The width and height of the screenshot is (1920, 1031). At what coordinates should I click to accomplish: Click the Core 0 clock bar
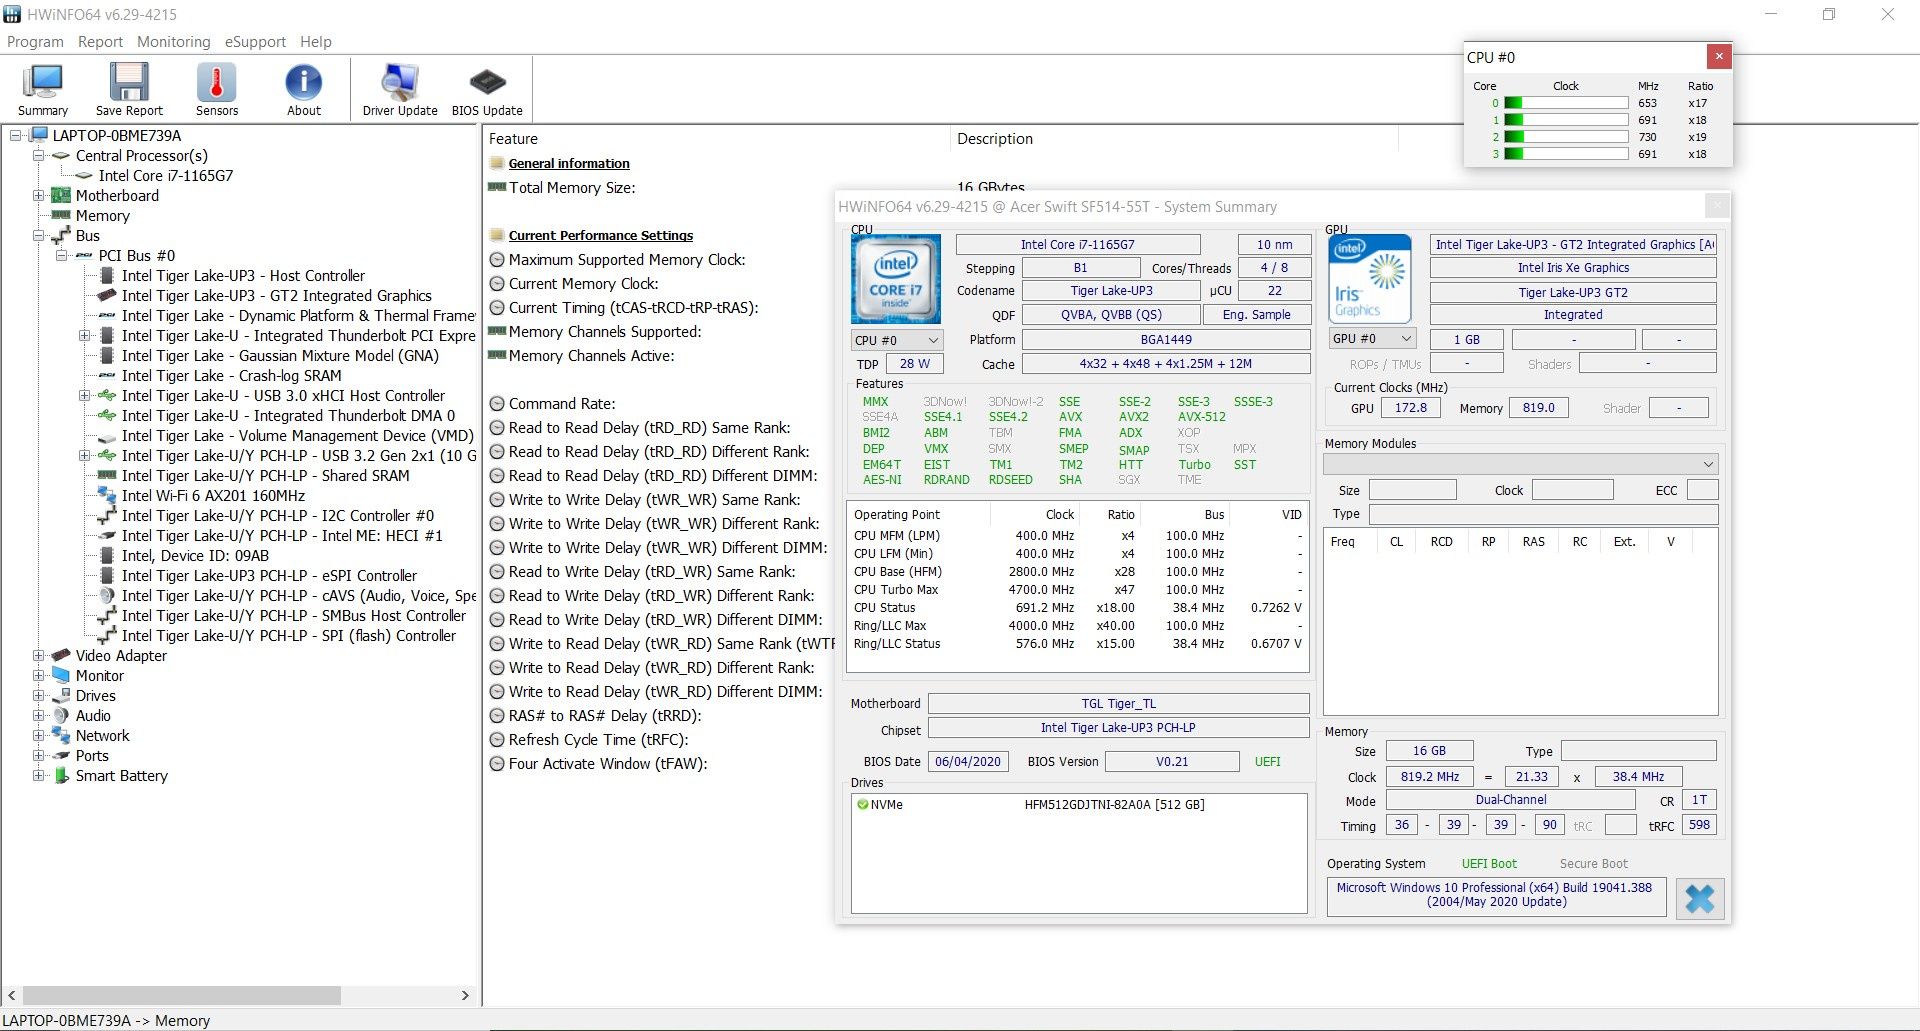(1566, 103)
